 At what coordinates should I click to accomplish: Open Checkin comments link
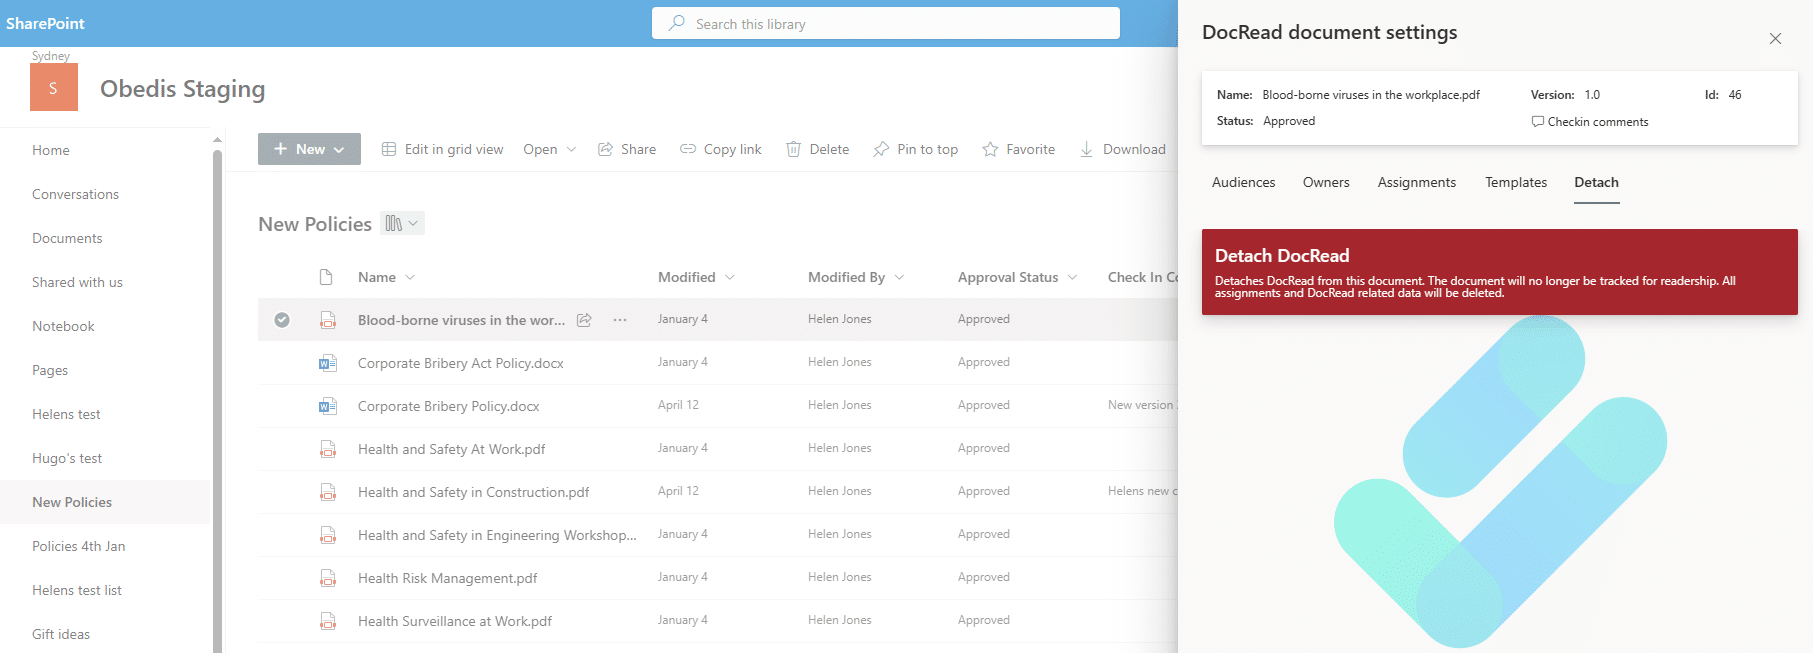pos(1590,122)
